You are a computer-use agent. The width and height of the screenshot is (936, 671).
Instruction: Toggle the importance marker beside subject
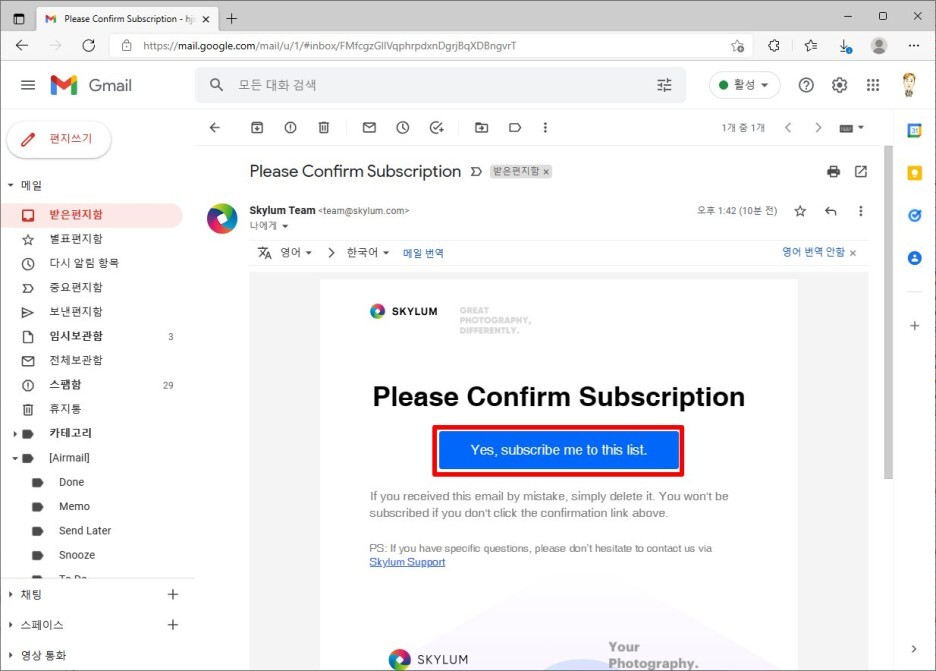(x=476, y=172)
